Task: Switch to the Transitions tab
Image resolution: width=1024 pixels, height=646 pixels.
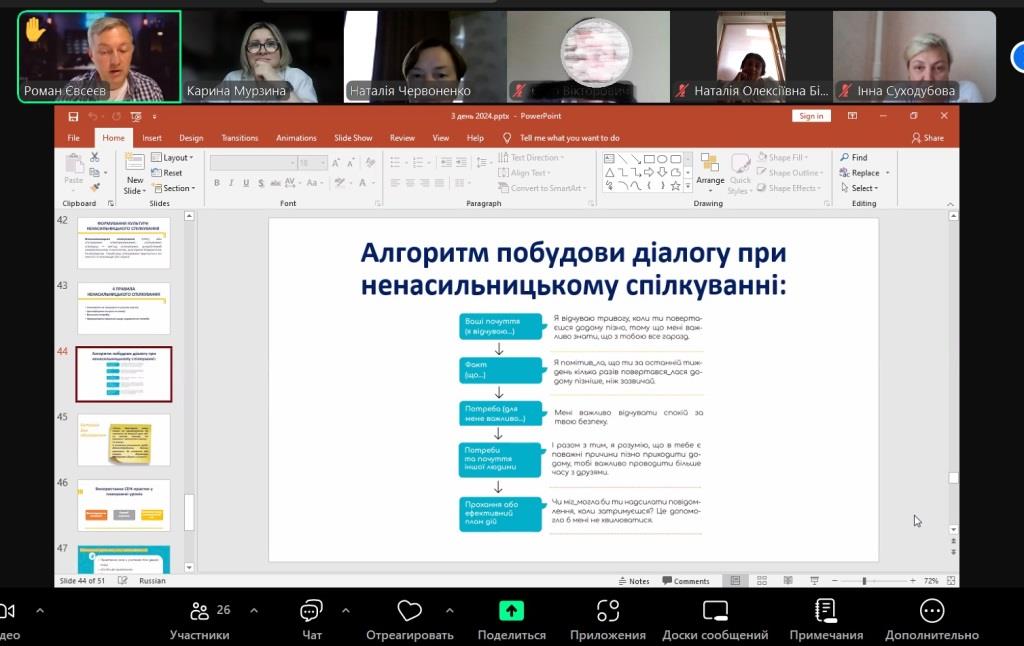Action: (240, 138)
